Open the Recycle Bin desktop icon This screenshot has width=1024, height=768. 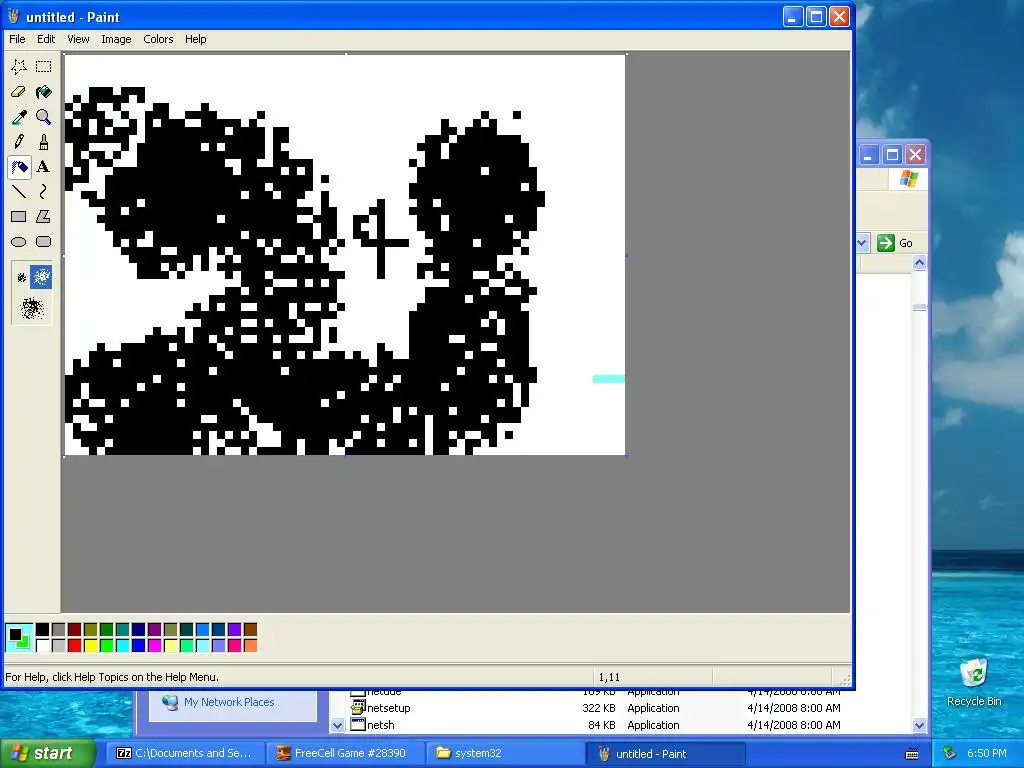pos(974,682)
